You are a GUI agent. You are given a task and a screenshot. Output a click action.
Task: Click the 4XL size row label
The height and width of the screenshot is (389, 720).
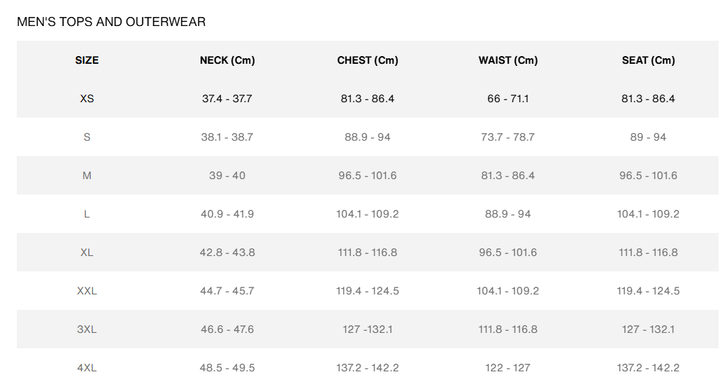(87, 368)
